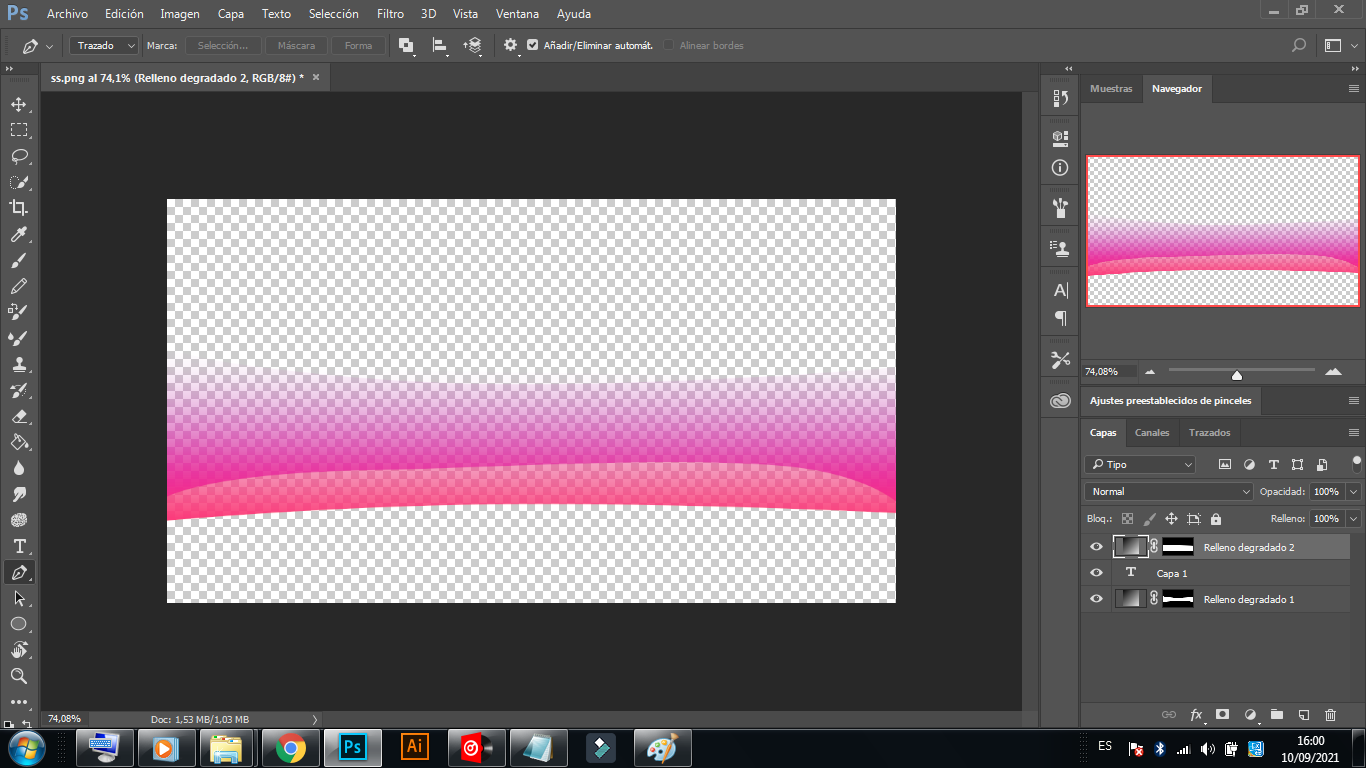The image size is (1366, 768).
Task: Select the Blur tool
Action: pos(19,468)
